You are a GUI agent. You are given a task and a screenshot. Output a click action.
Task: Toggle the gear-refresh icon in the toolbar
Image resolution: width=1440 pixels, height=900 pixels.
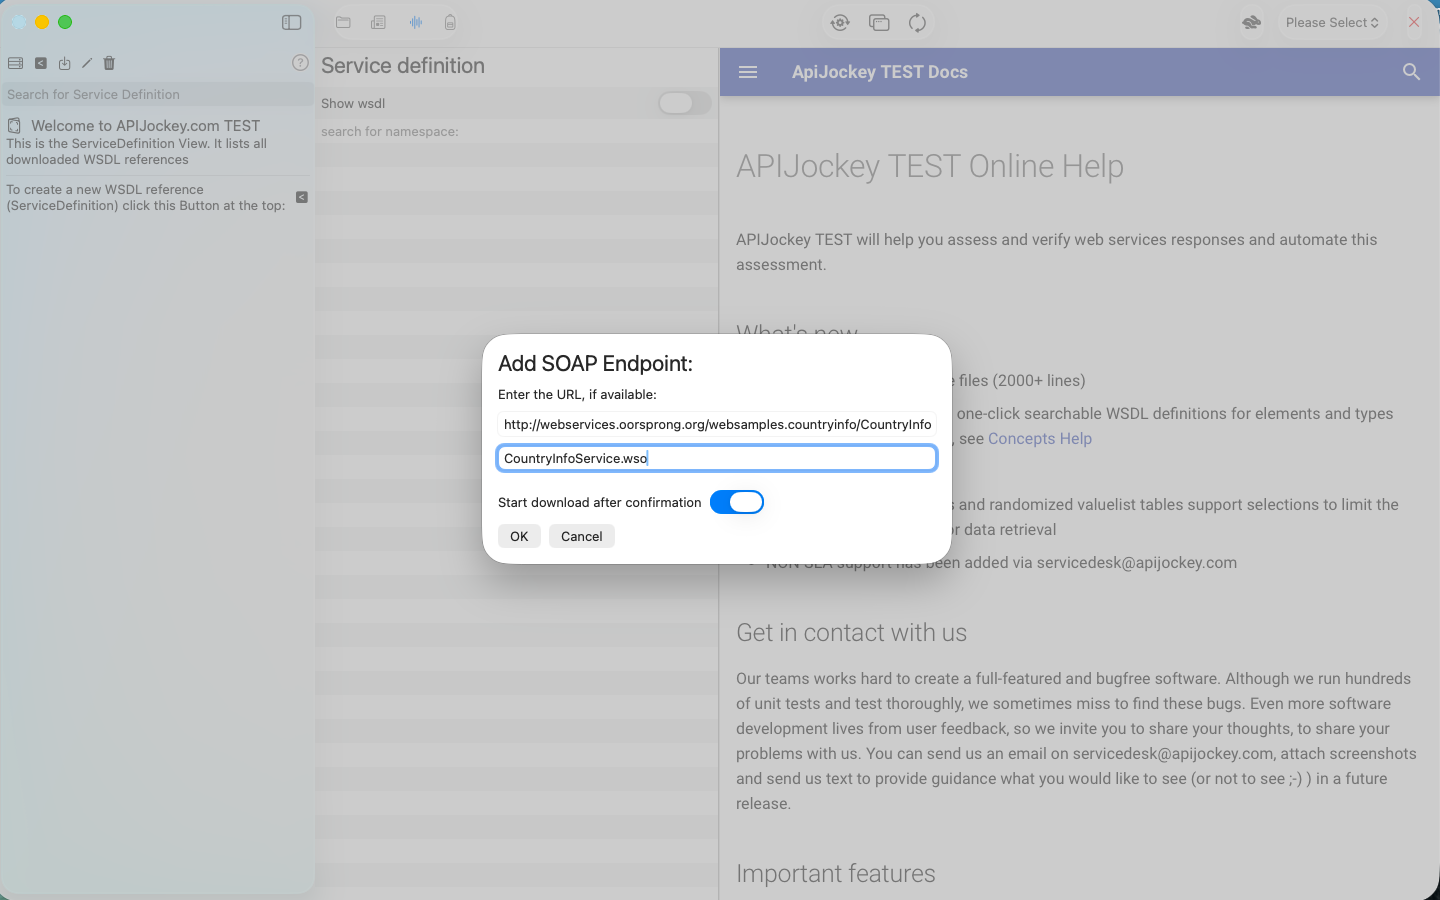(x=839, y=22)
